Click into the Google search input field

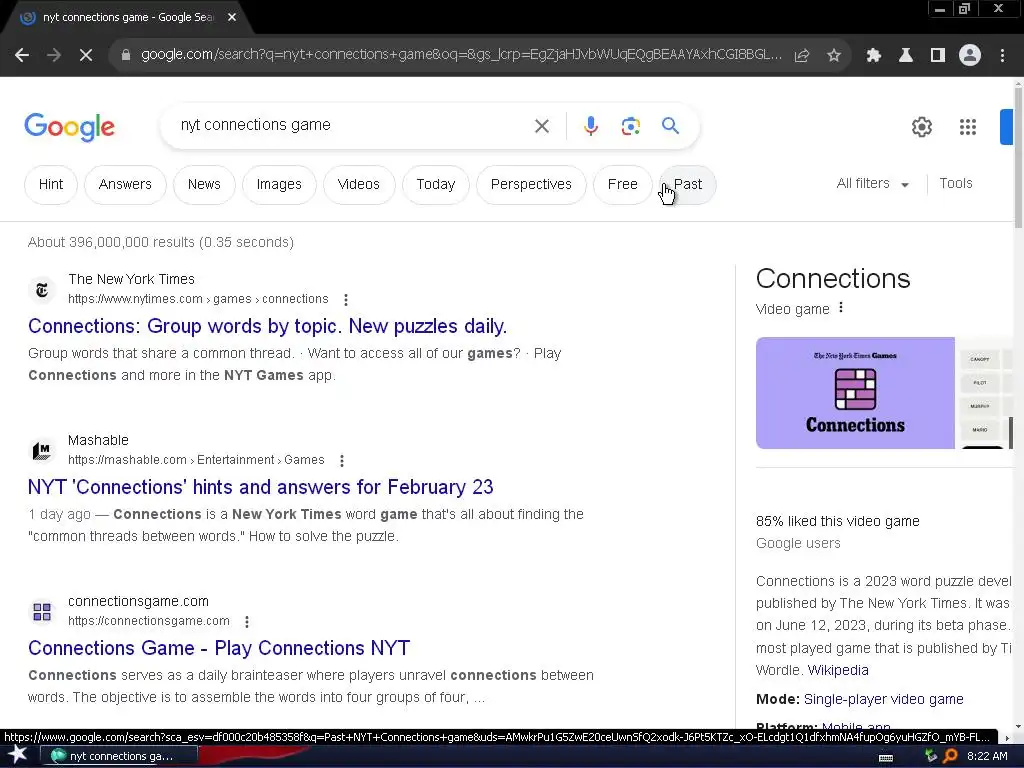[x=353, y=125]
